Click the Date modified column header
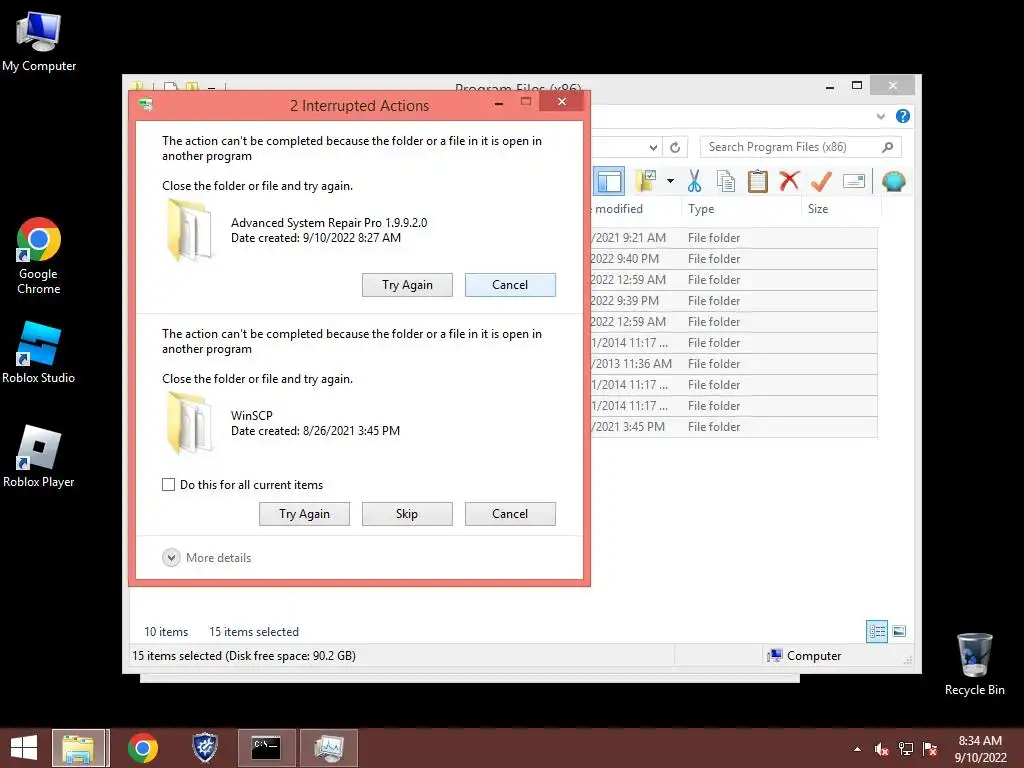The width and height of the screenshot is (1024, 768). (635, 209)
